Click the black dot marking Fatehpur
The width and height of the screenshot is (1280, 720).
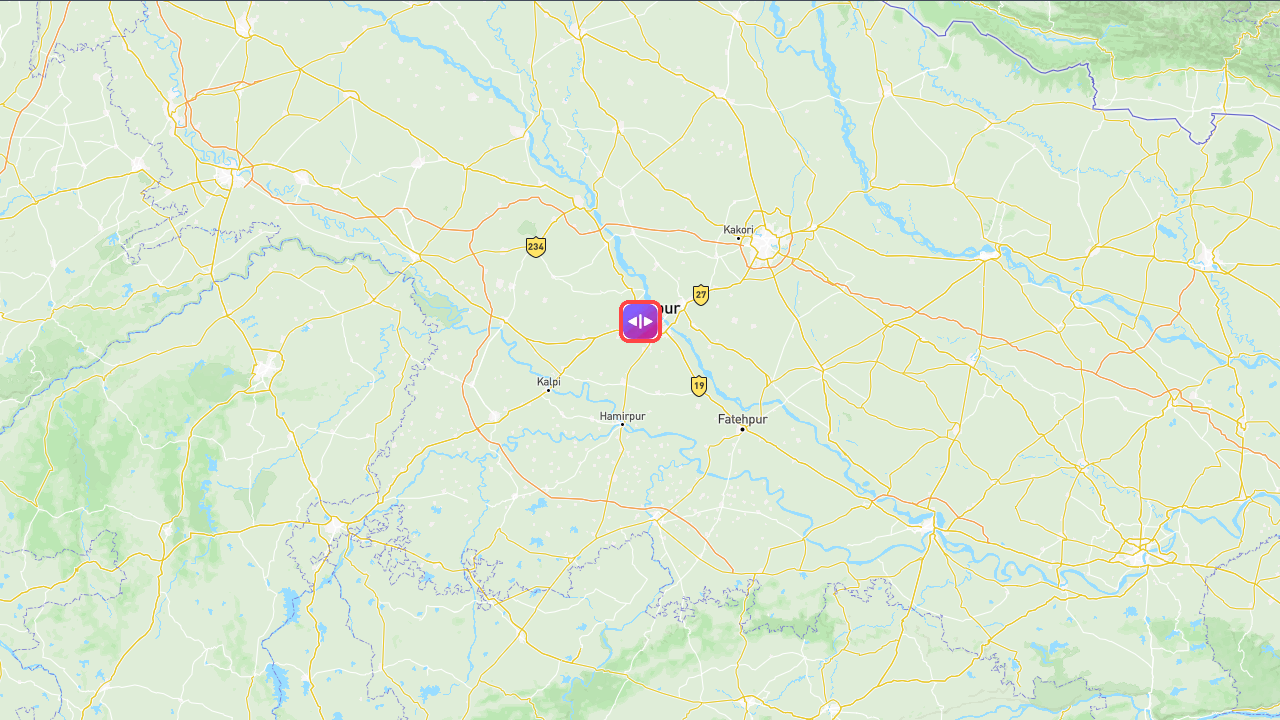(742, 430)
